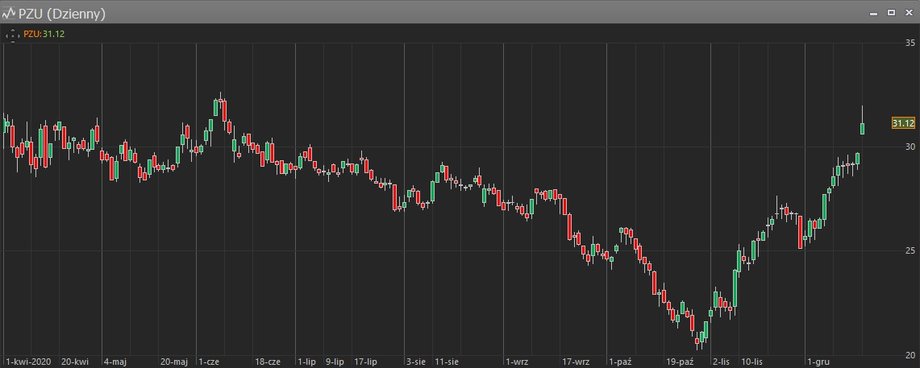Image resolution: width=920 pixels, height=368 pixels.
Task: Click the chart icon beside PZU (Dzienny) title
Action: pos(9,13)
